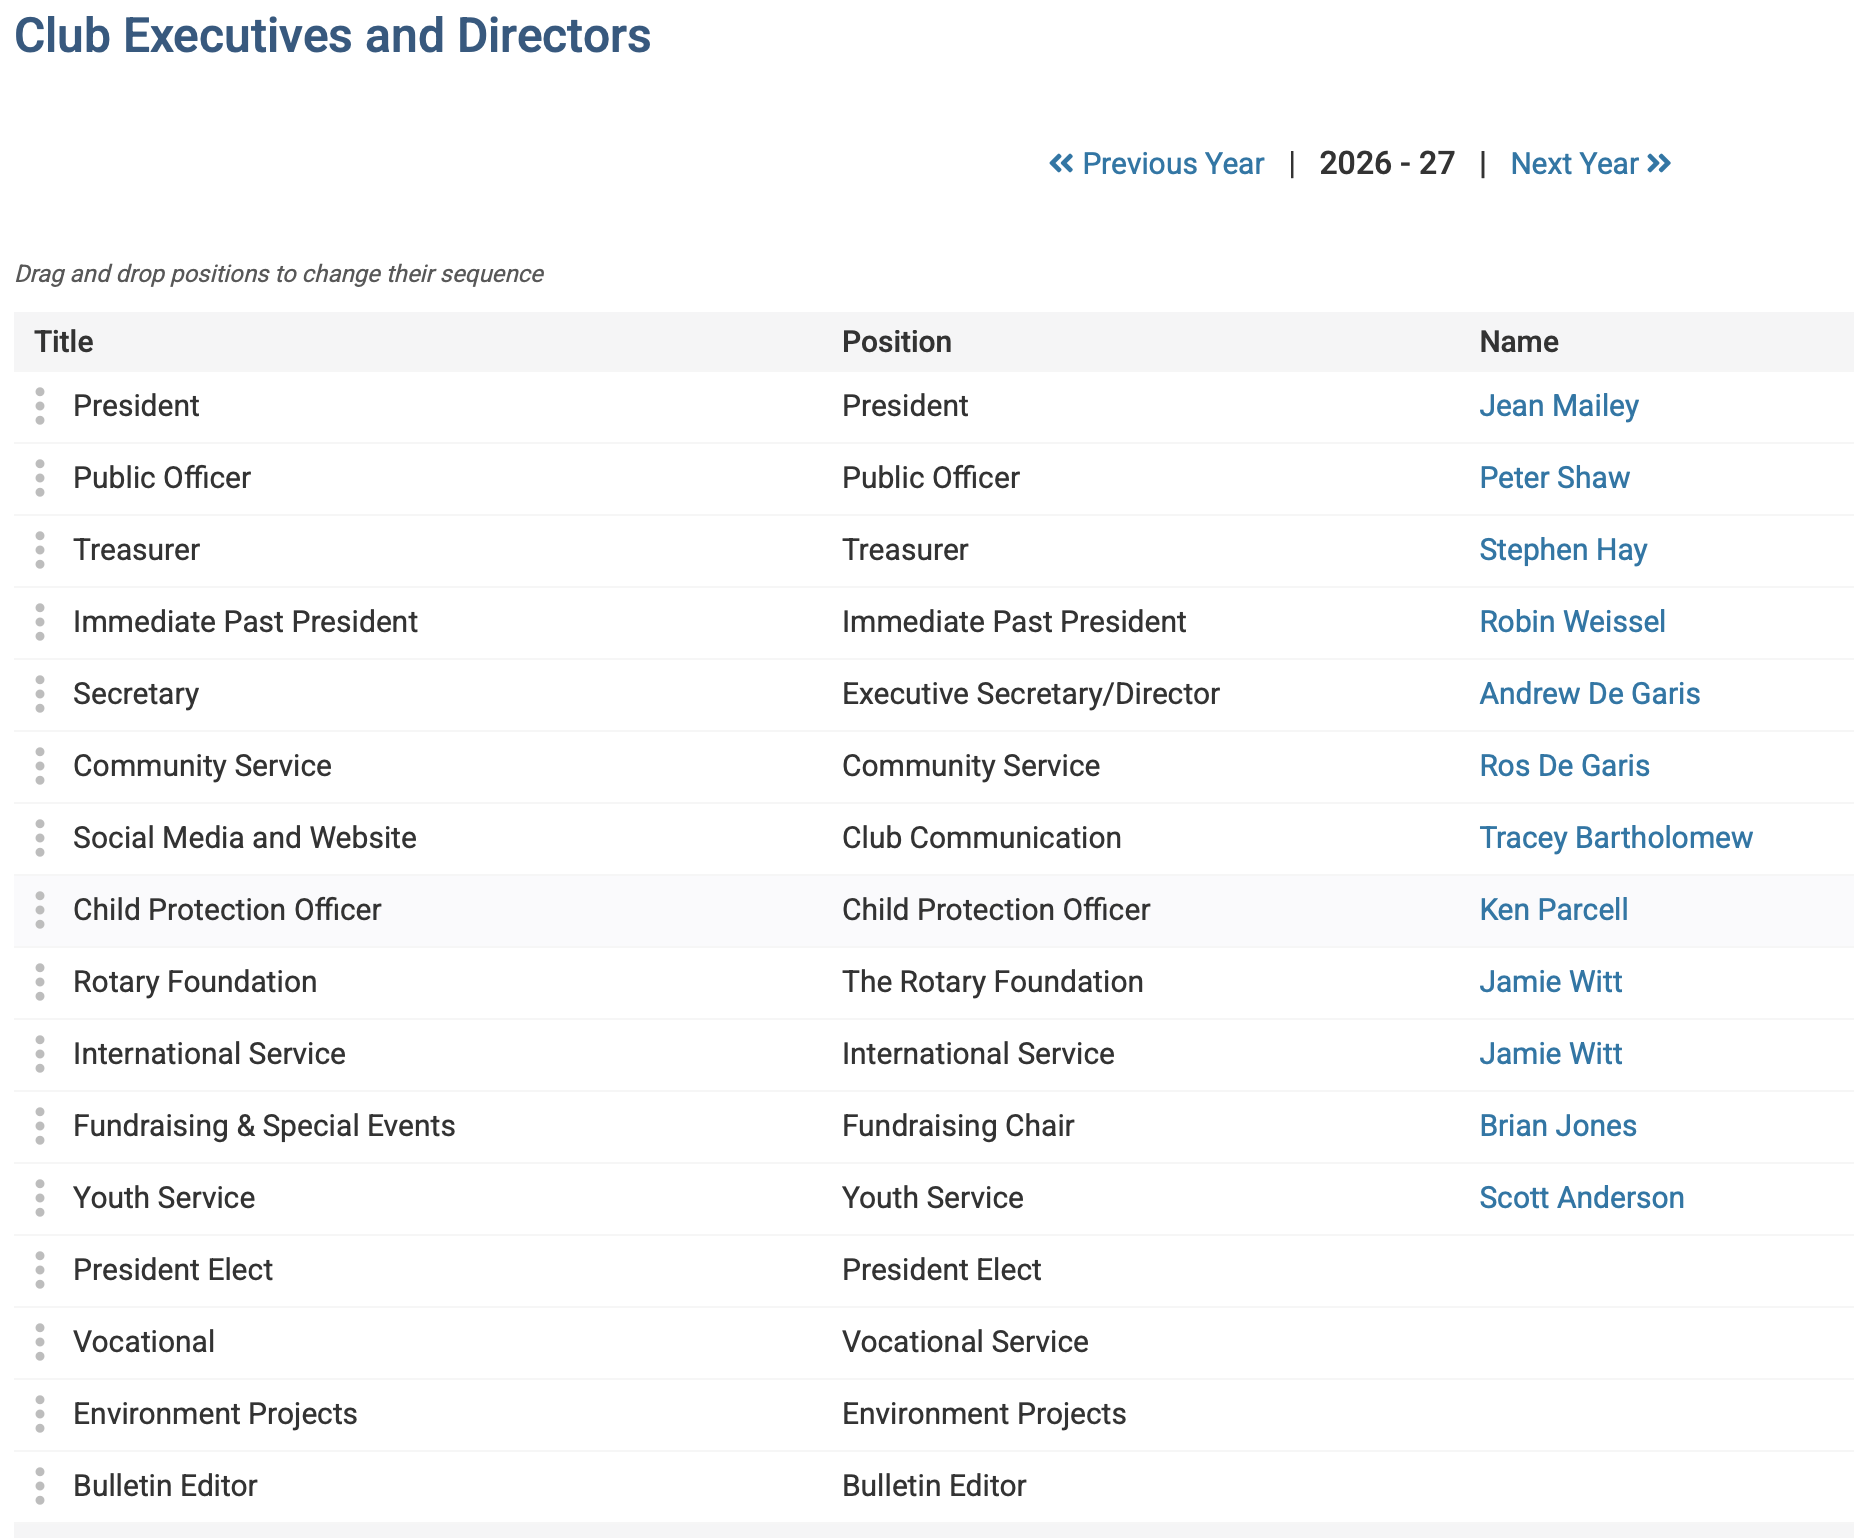The height and width of the screenshot is (1538, 1854).
Task: Click the Social Media and Website title
Action: click(x=245, y=838)
